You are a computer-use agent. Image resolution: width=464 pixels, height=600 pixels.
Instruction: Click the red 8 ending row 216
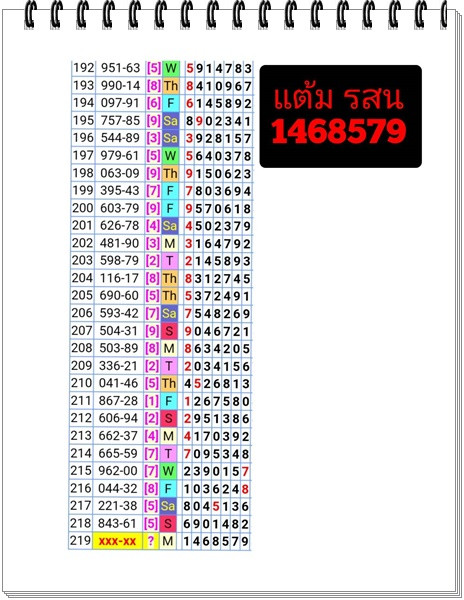(x=245, y=489)
